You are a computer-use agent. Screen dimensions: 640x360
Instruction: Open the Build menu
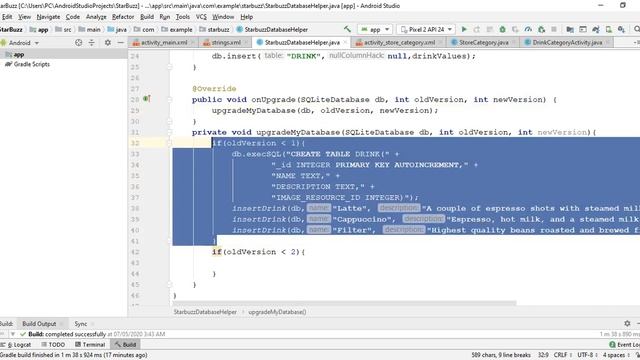pos(147,17)
